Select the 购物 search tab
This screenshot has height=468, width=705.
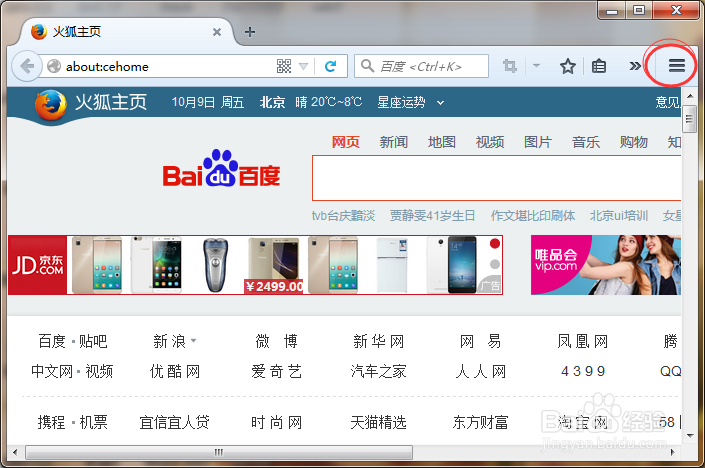(634, 142)
